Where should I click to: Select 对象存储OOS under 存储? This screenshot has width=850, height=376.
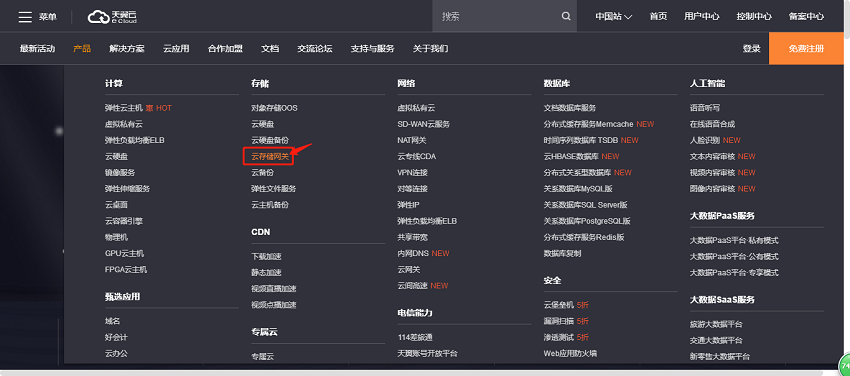pos(274,108)
